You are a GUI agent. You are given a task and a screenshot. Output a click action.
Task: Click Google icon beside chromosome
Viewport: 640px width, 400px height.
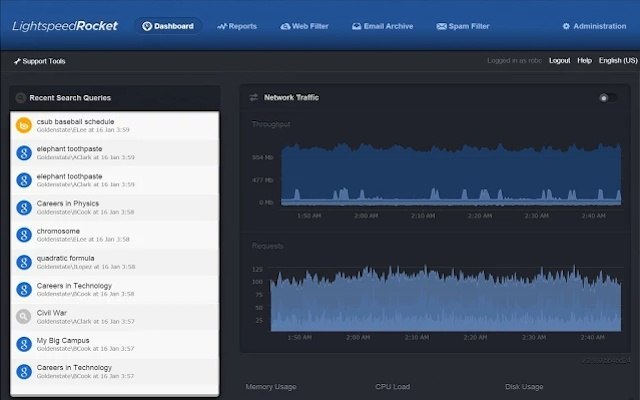[24, 235]
